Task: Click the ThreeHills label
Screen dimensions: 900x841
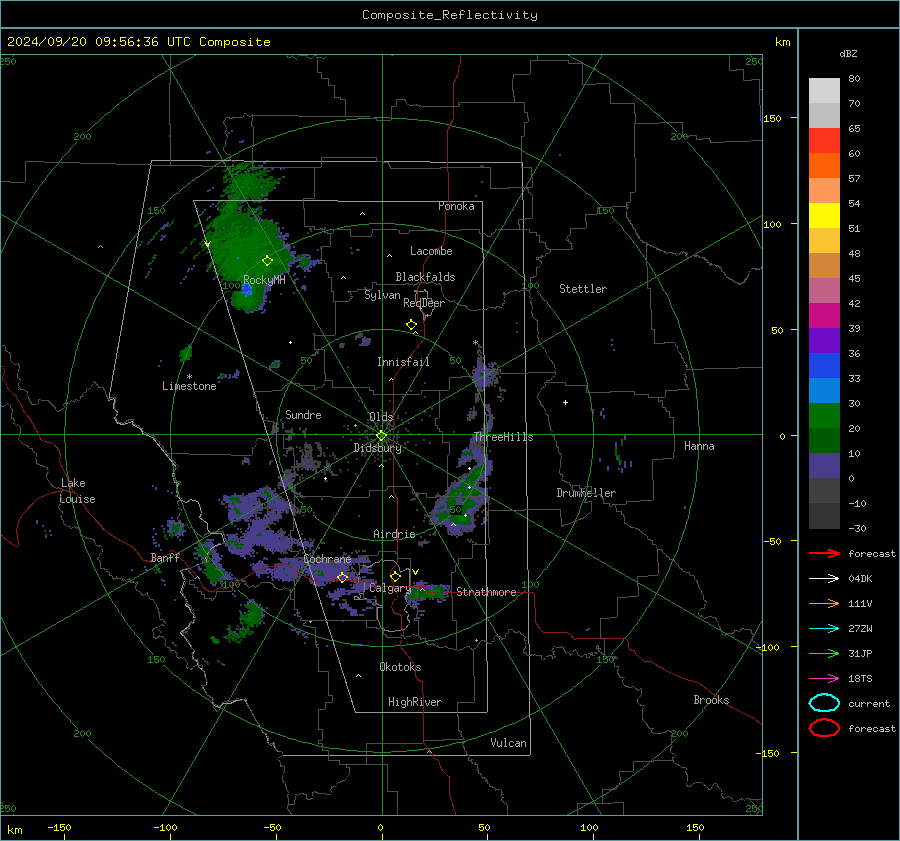Action: click(x=503, y=437)
